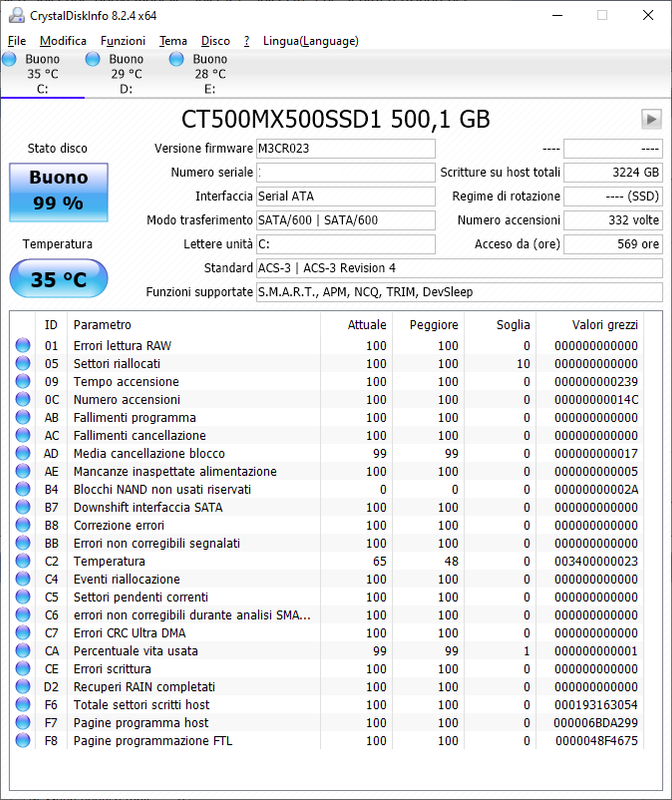This screenshot has height=800, width=672.
Task: Switch to the E: disk at 28 °C
Action: point(210,74)
